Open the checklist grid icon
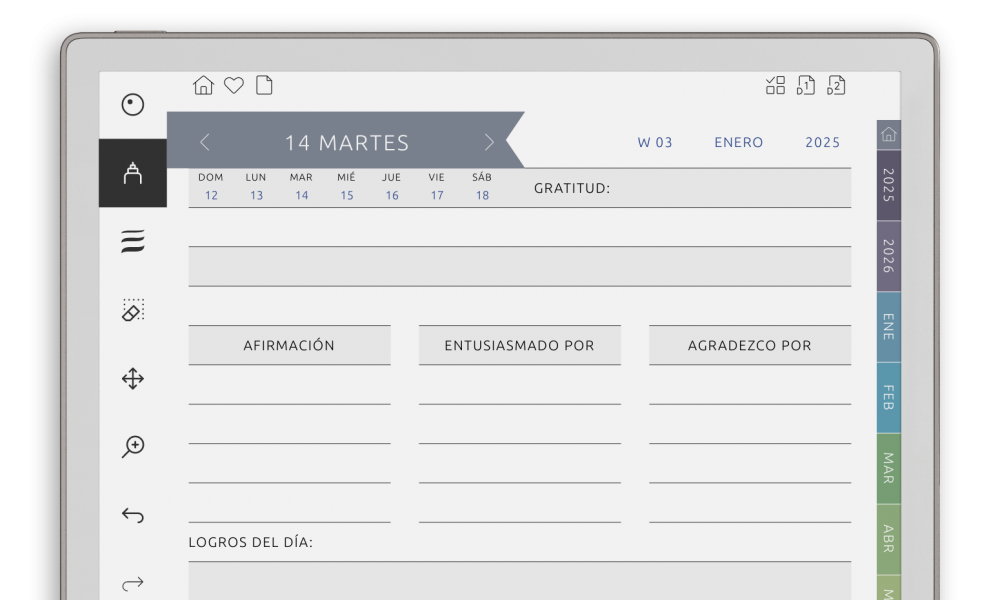This screenshot has height=600, width=1000. [x=776, y=85]
